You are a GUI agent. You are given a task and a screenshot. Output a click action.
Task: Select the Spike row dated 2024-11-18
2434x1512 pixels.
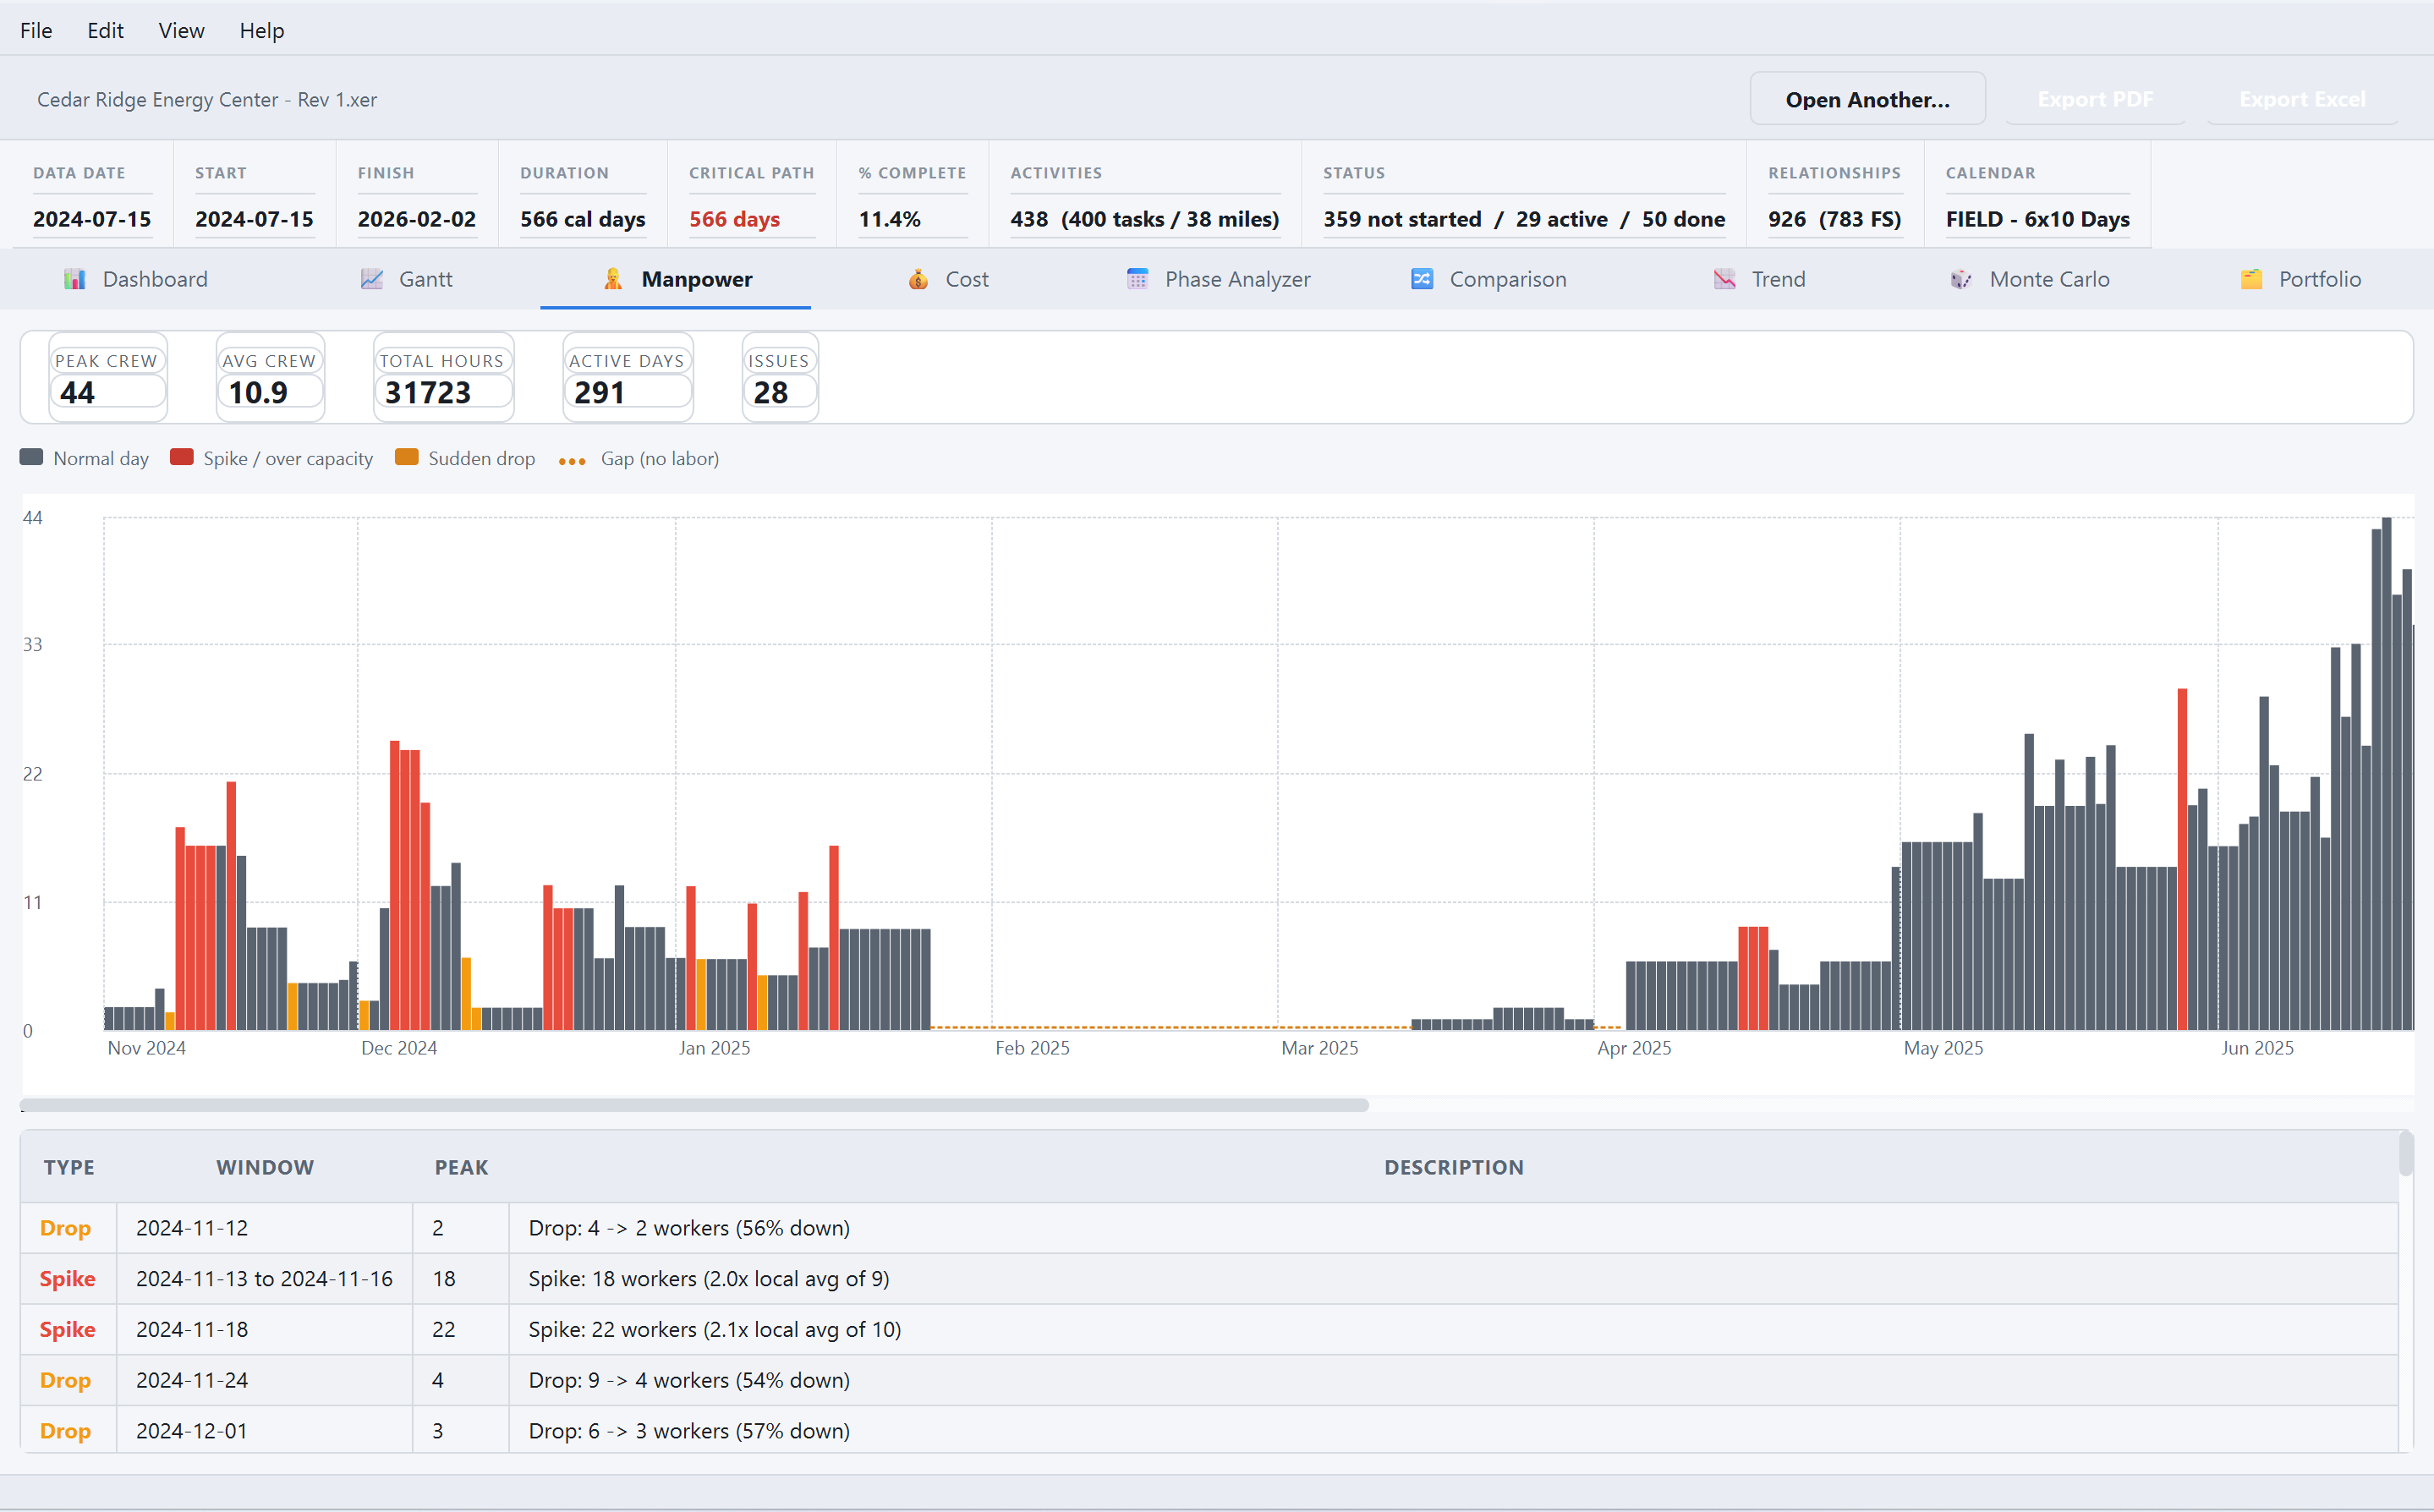coord(1209,1330)
